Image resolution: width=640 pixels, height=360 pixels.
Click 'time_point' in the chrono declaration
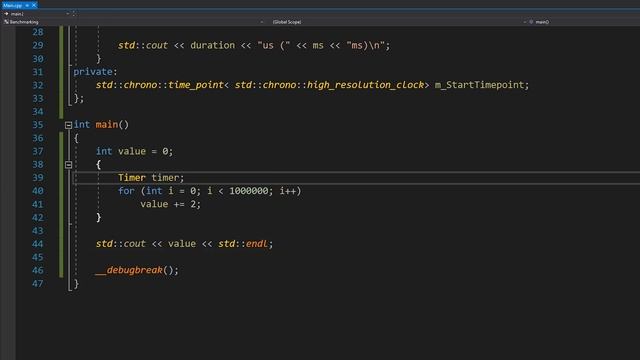pos(196,85)
